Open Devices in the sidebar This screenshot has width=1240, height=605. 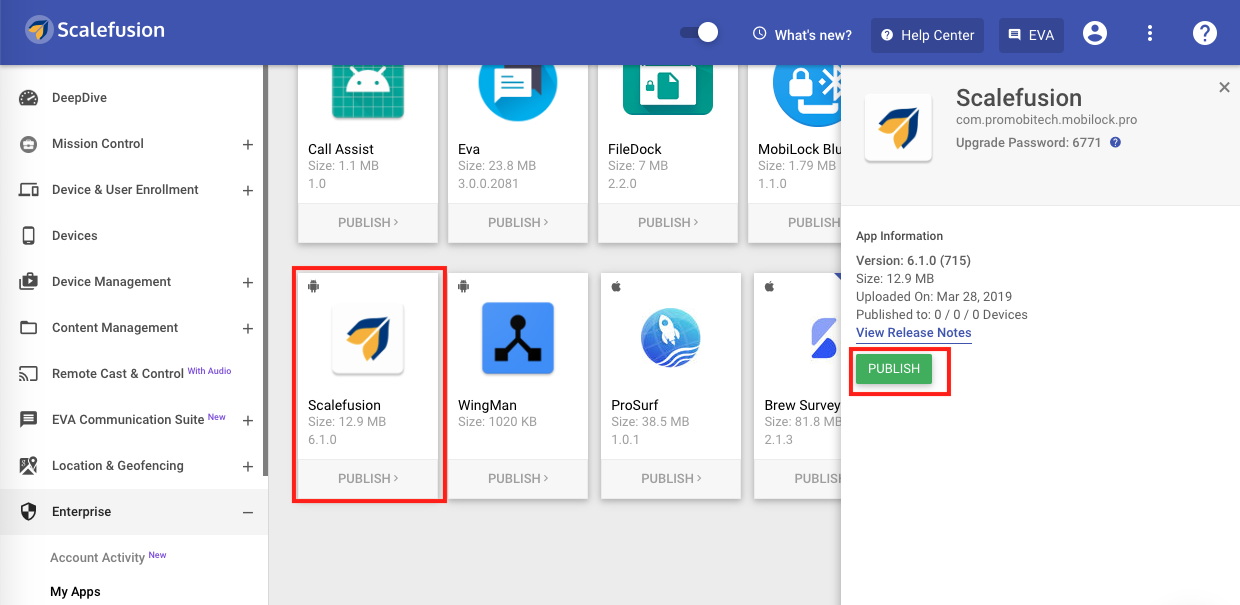tap(75, 236)
